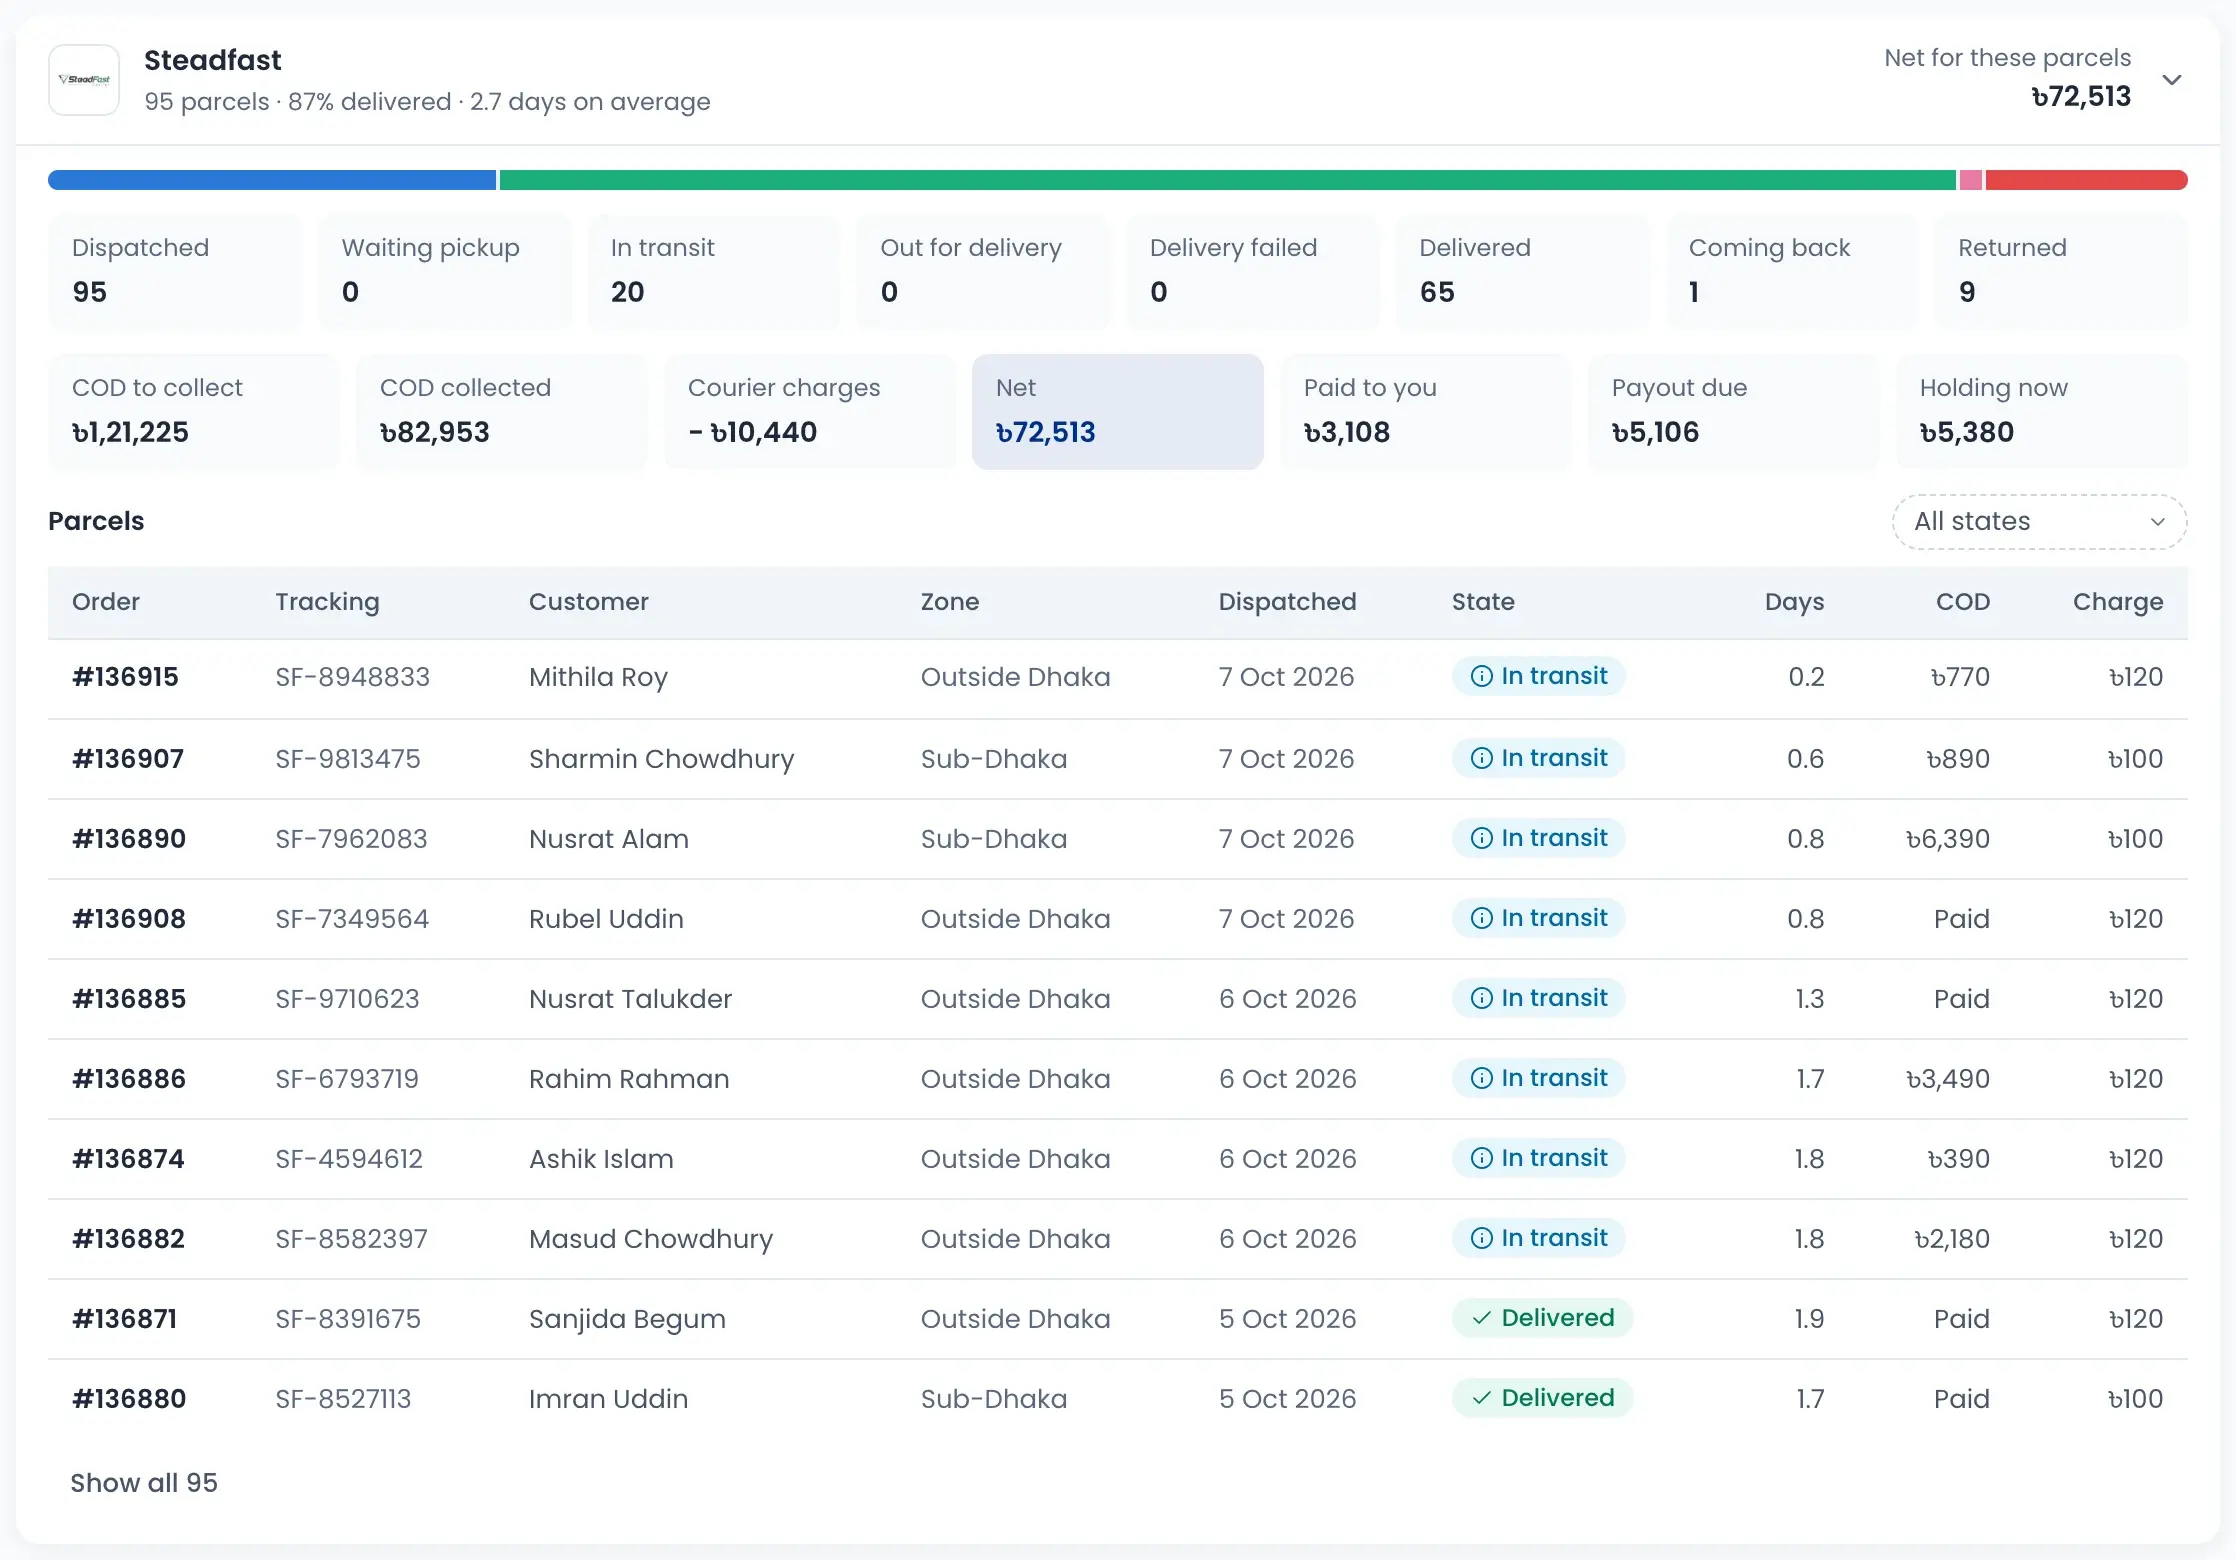Select the Paid to you card
This screenshot has height=1560, width=2236.
pyautogui.click(x=1425, y=412)
